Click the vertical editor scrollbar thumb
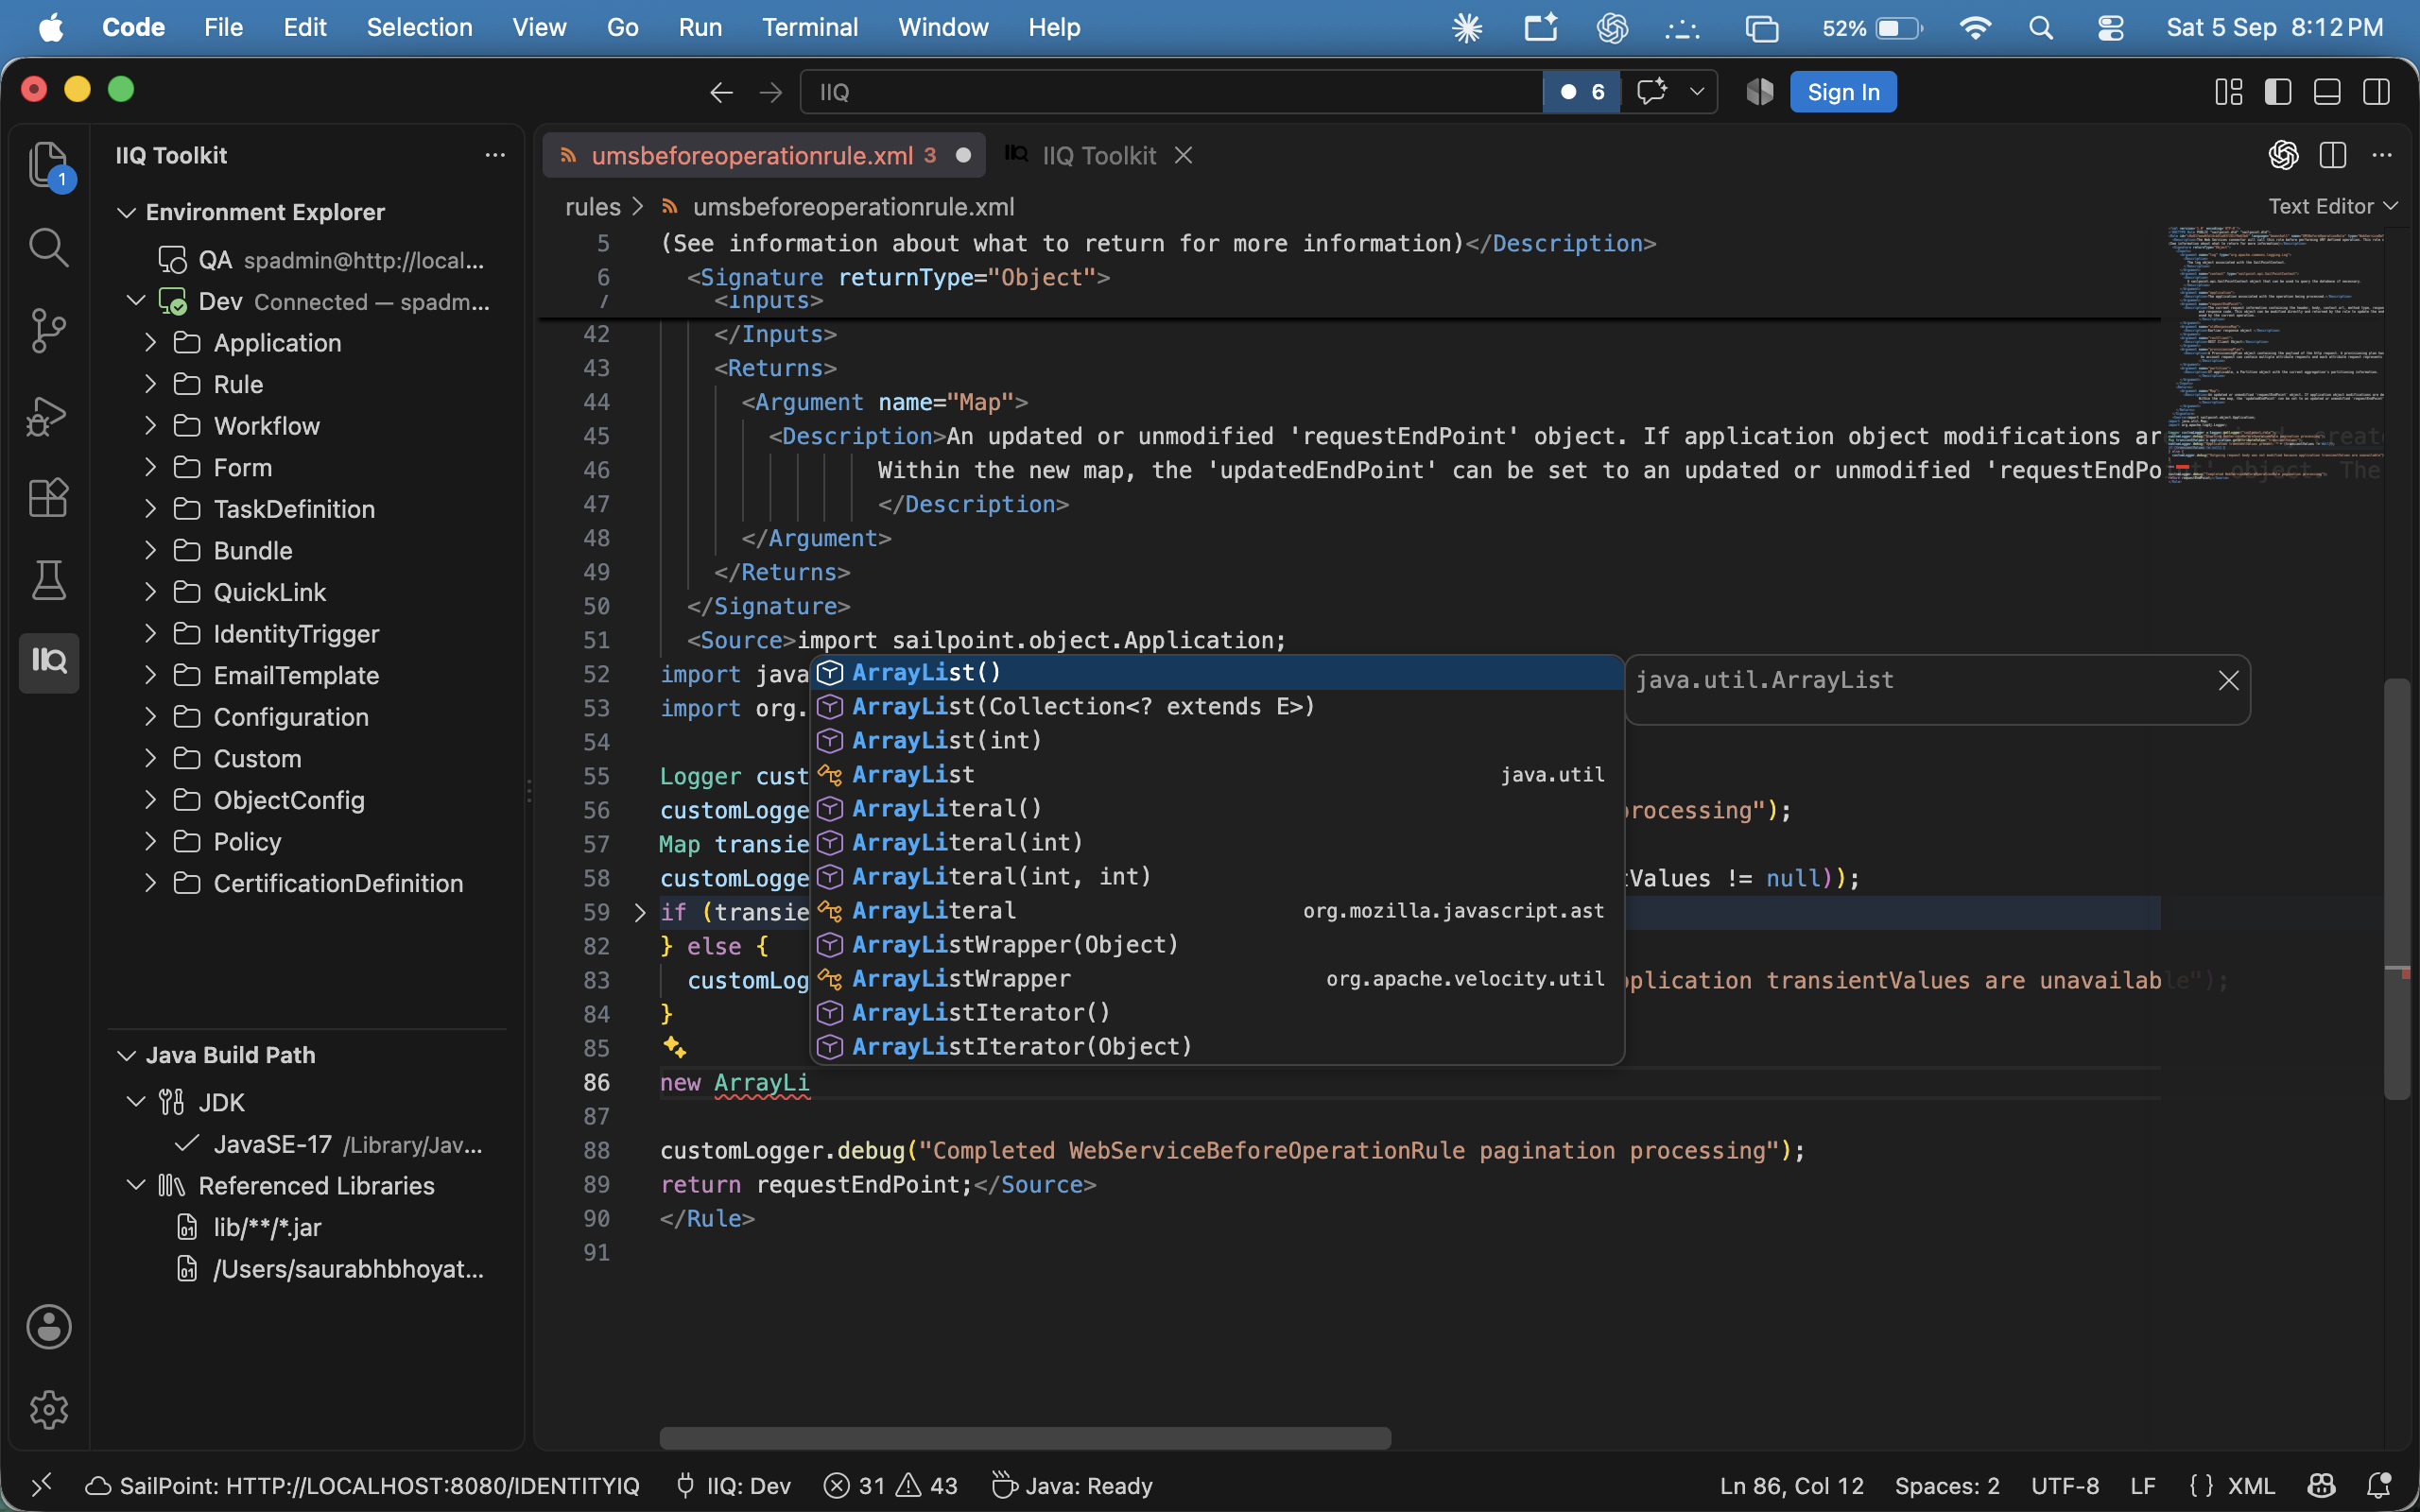2420x1512 pixels. tap(2396, 889)
